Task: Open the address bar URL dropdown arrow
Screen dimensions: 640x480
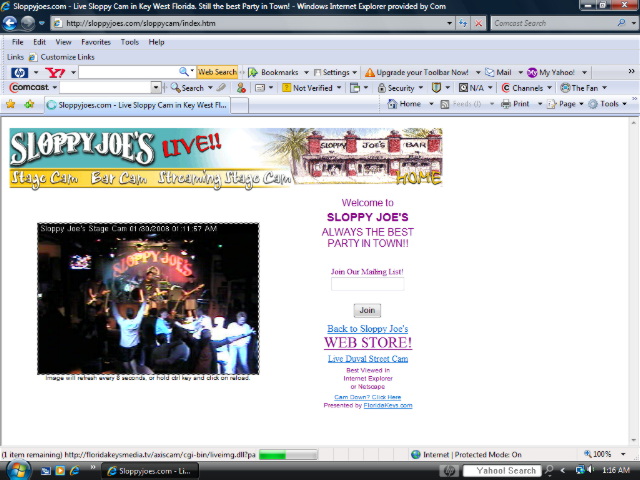Action: [x=449, y=23]
